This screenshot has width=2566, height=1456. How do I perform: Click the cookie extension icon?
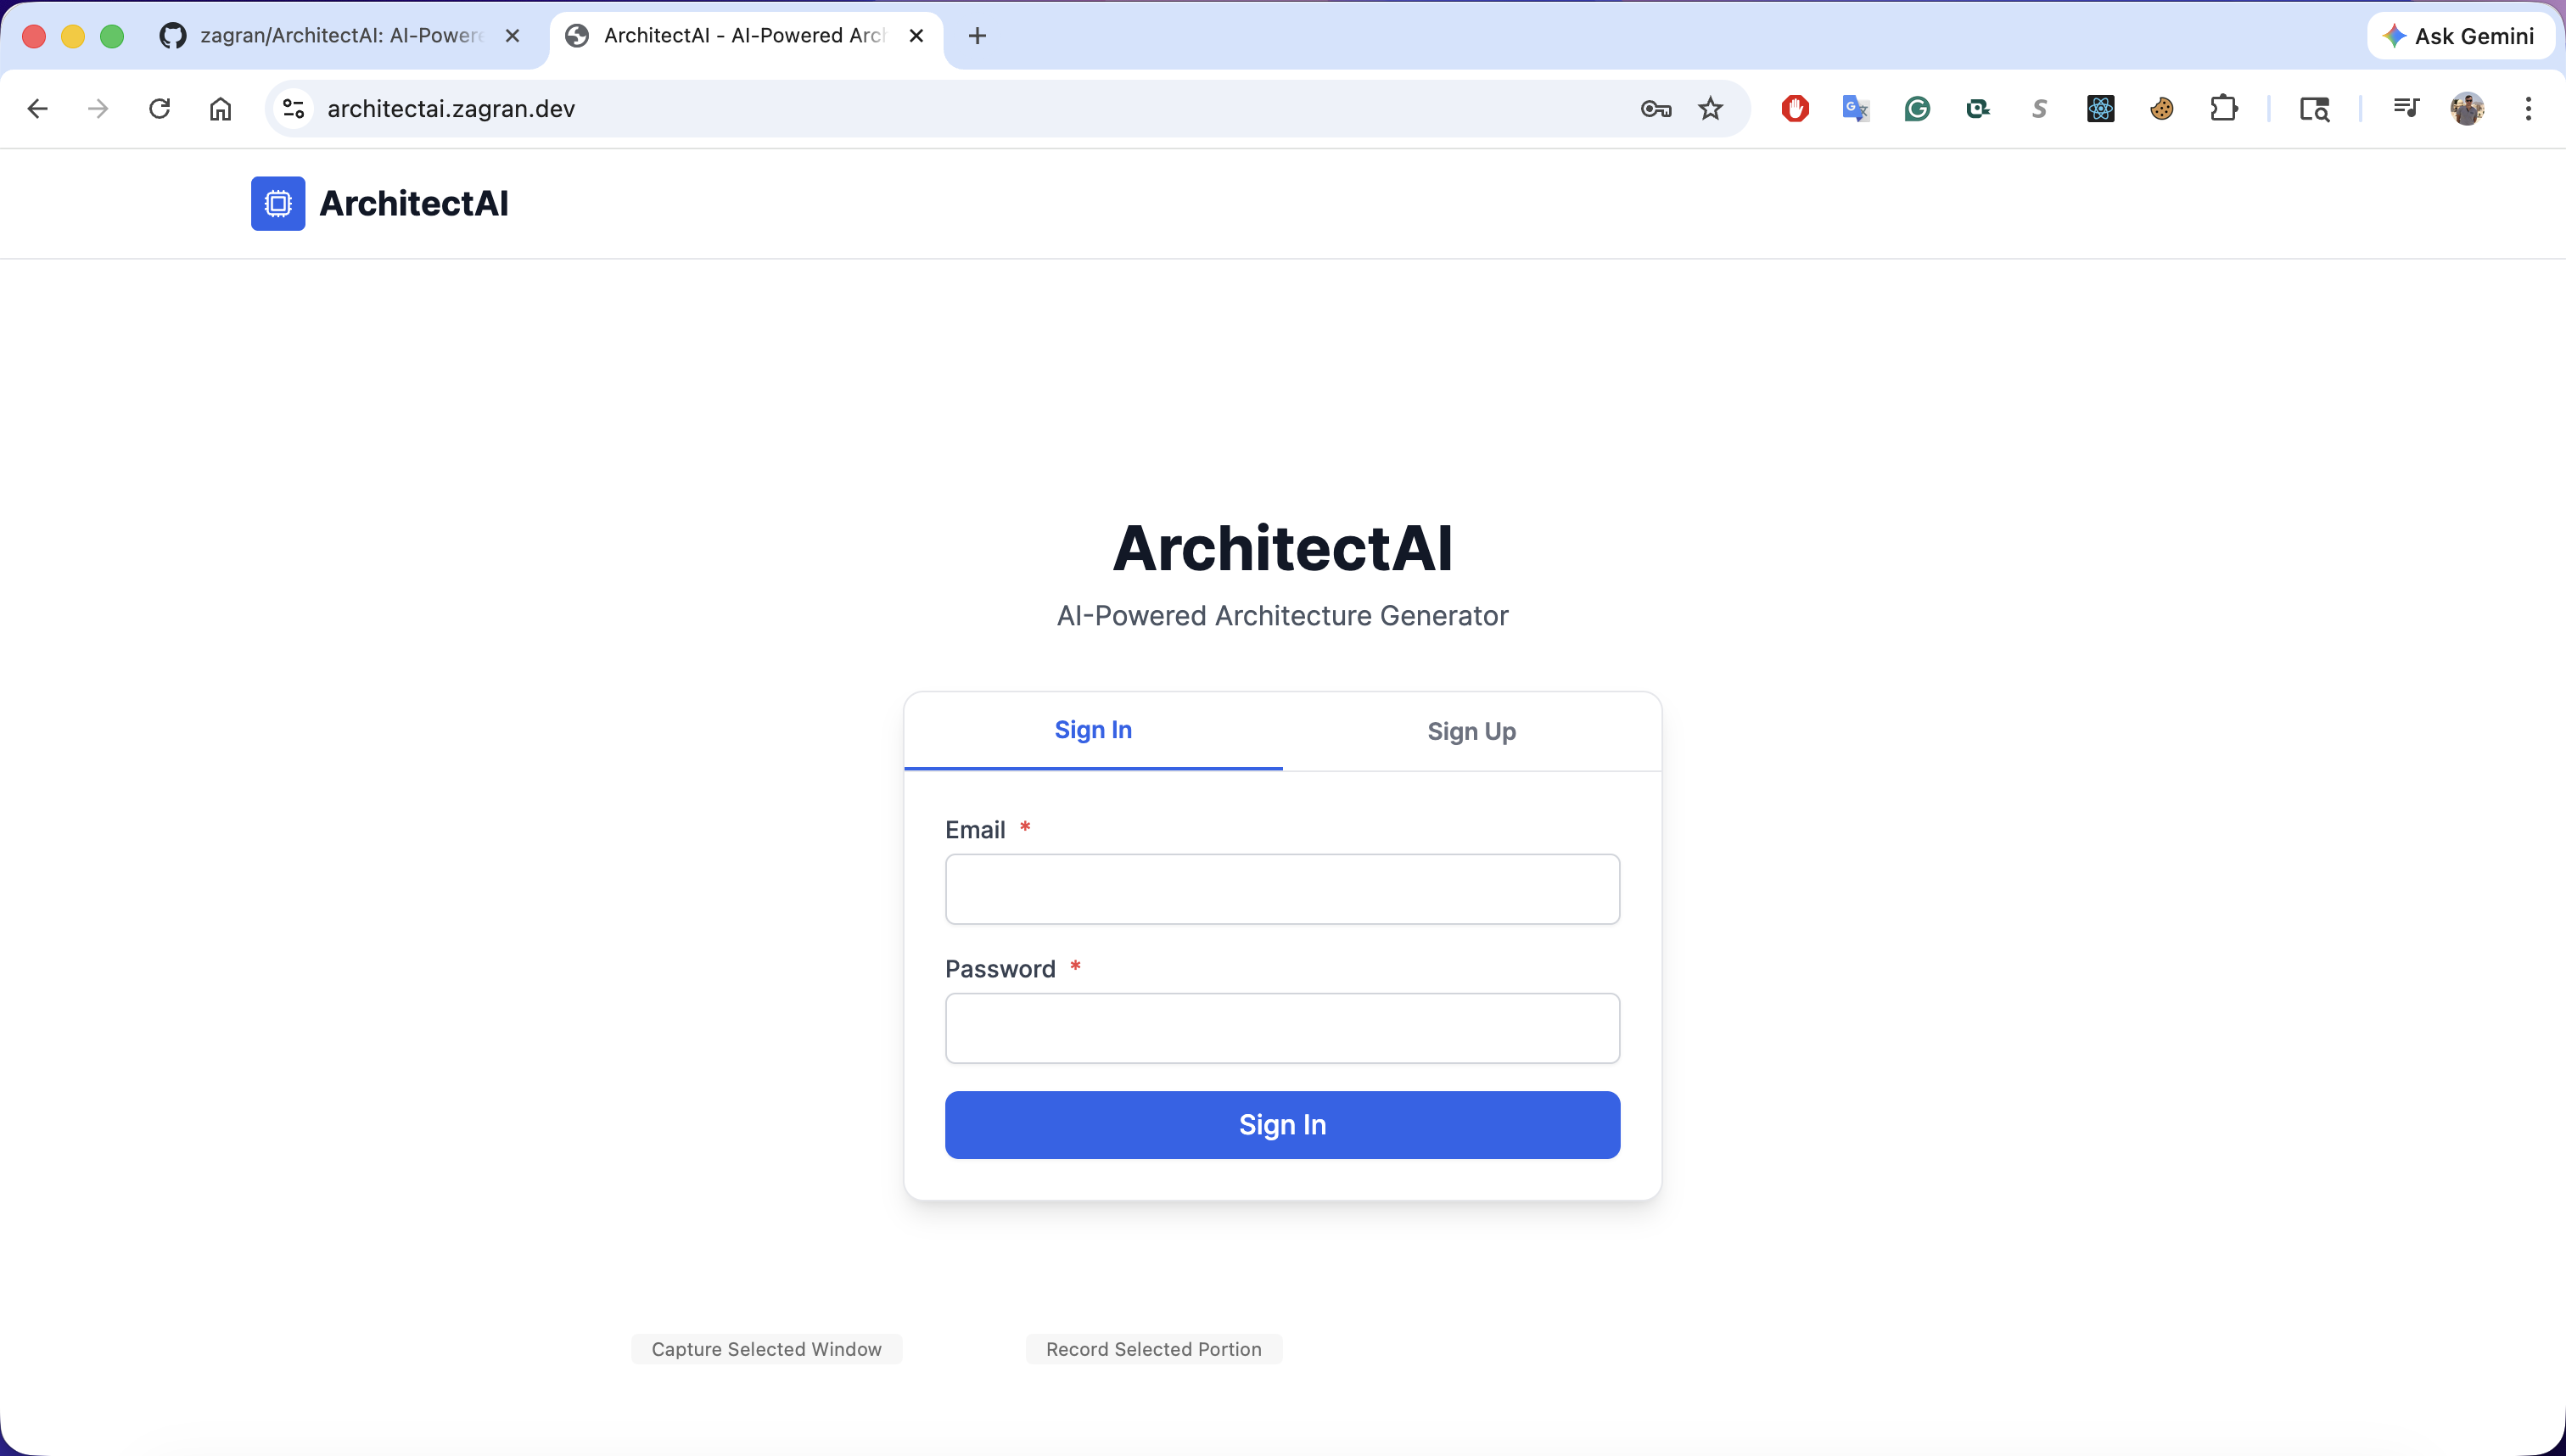click(2162, 109)
